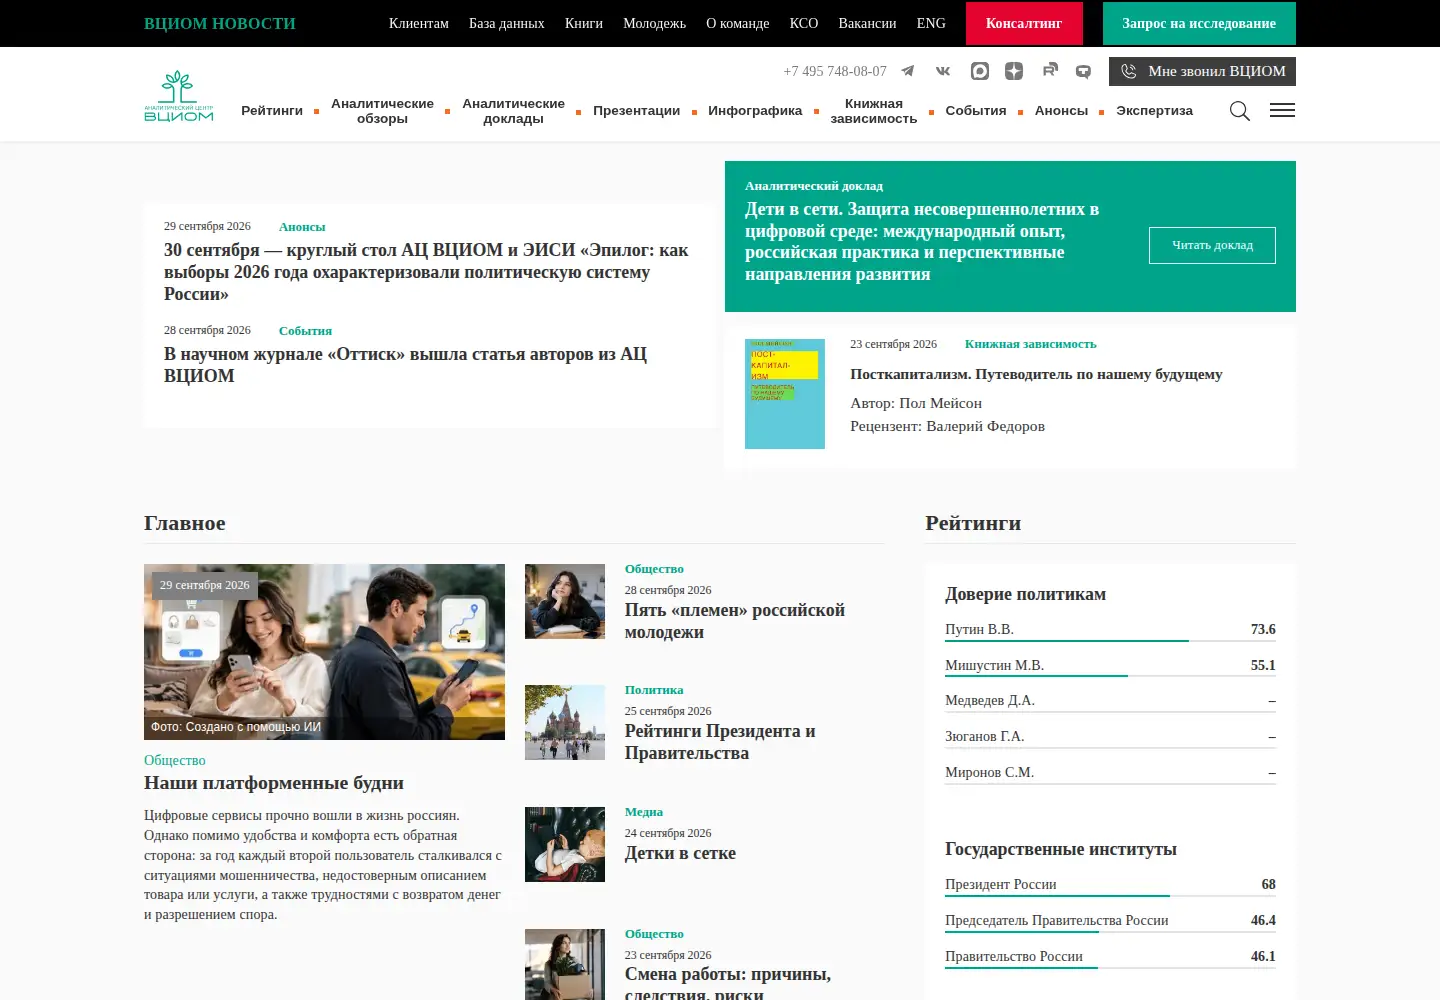The height and width of the screenshot is (1000, 1440).
Task: Click the Путин В.В. rating row
Action: tap(1110, 630)
